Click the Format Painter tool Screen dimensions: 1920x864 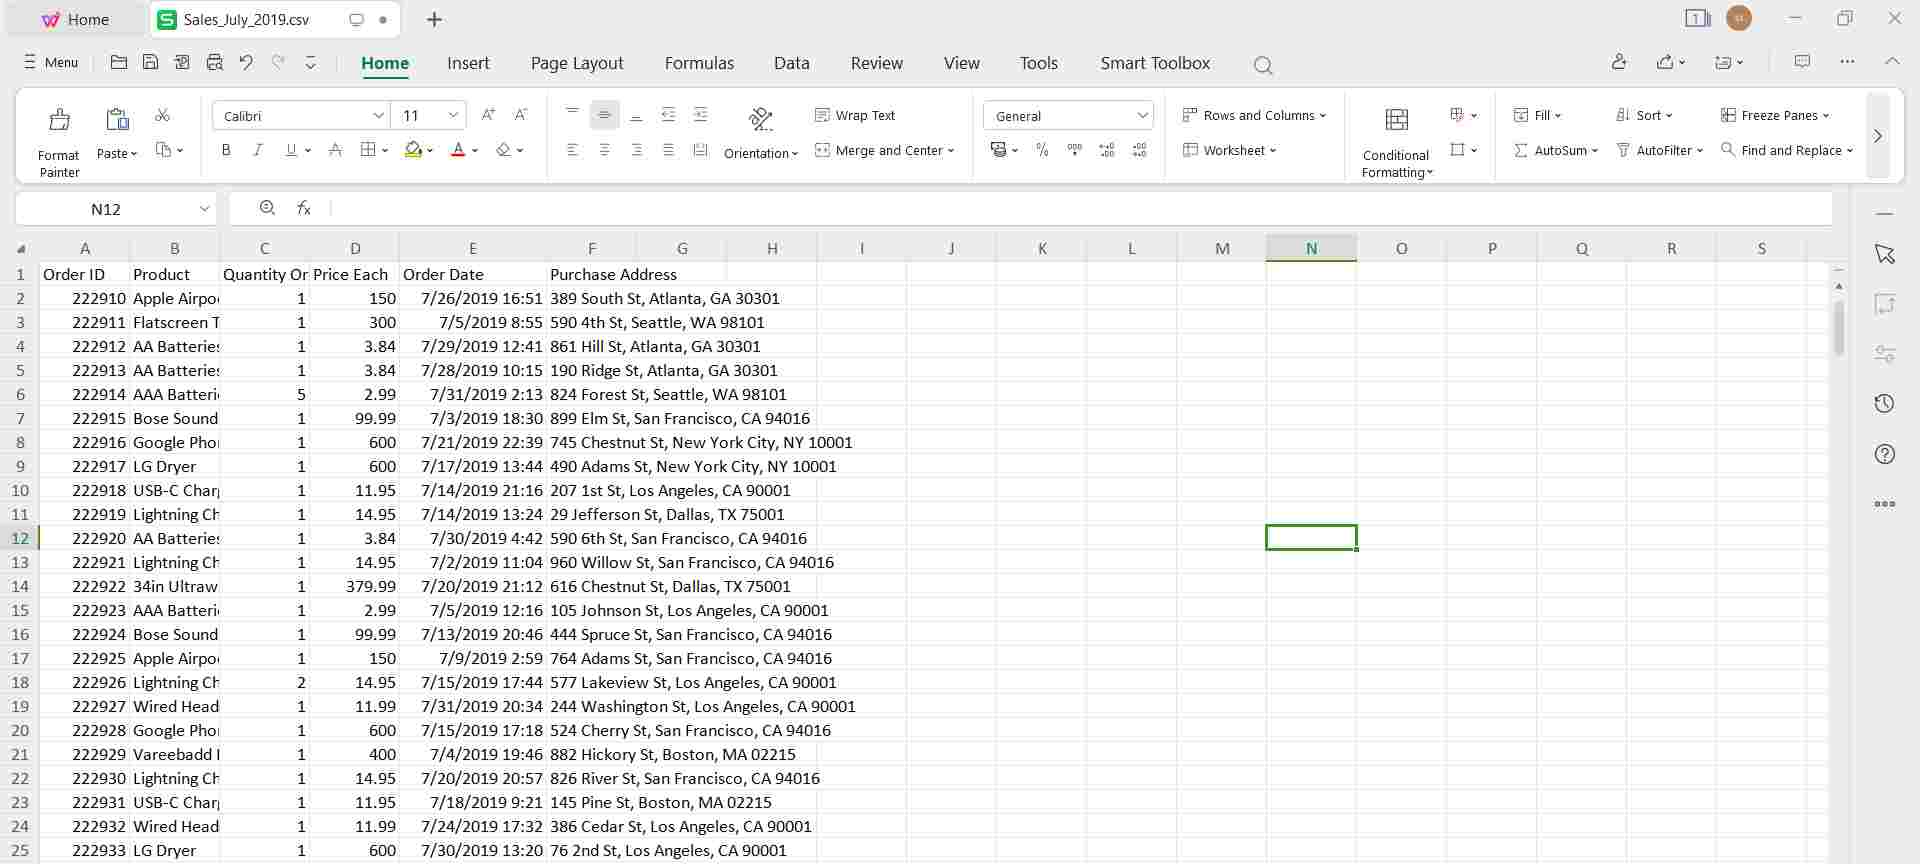pyautogui.click(x=59, y=141)
